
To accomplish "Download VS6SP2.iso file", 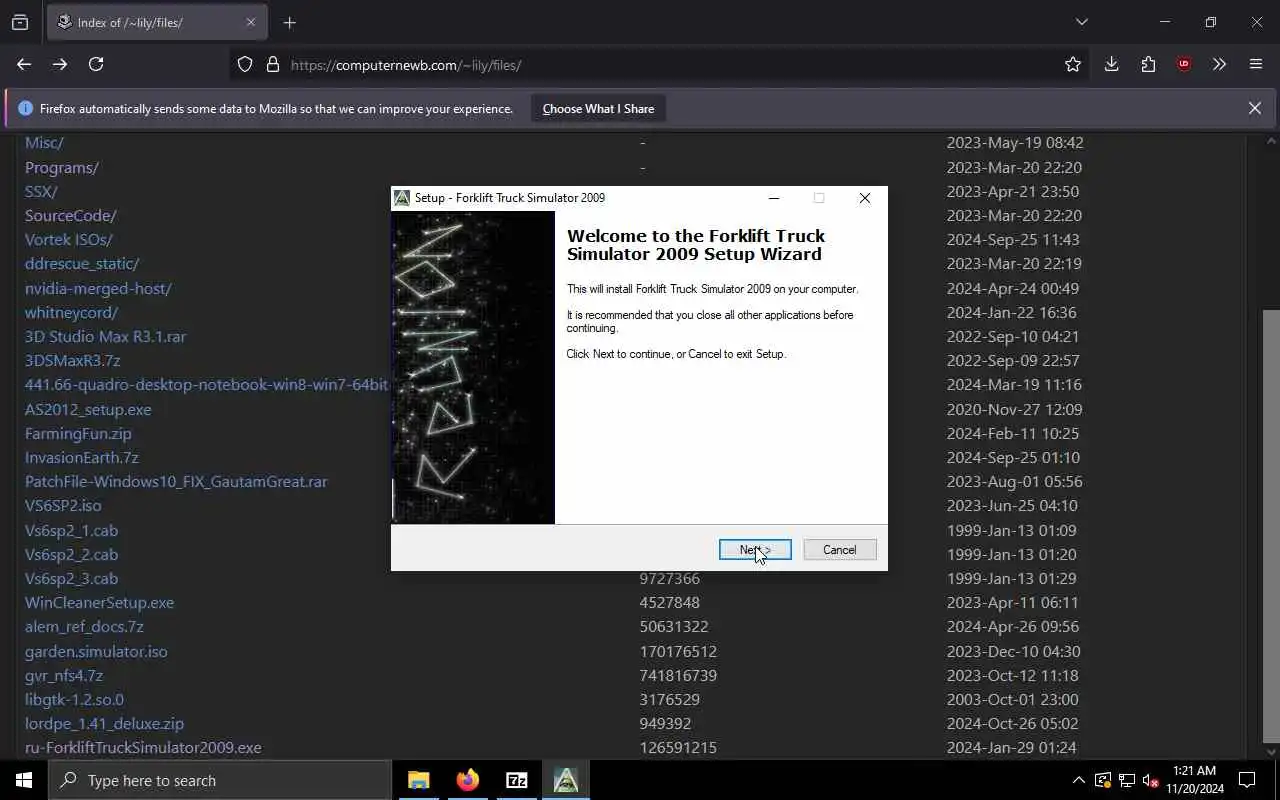I will (63, 506).
